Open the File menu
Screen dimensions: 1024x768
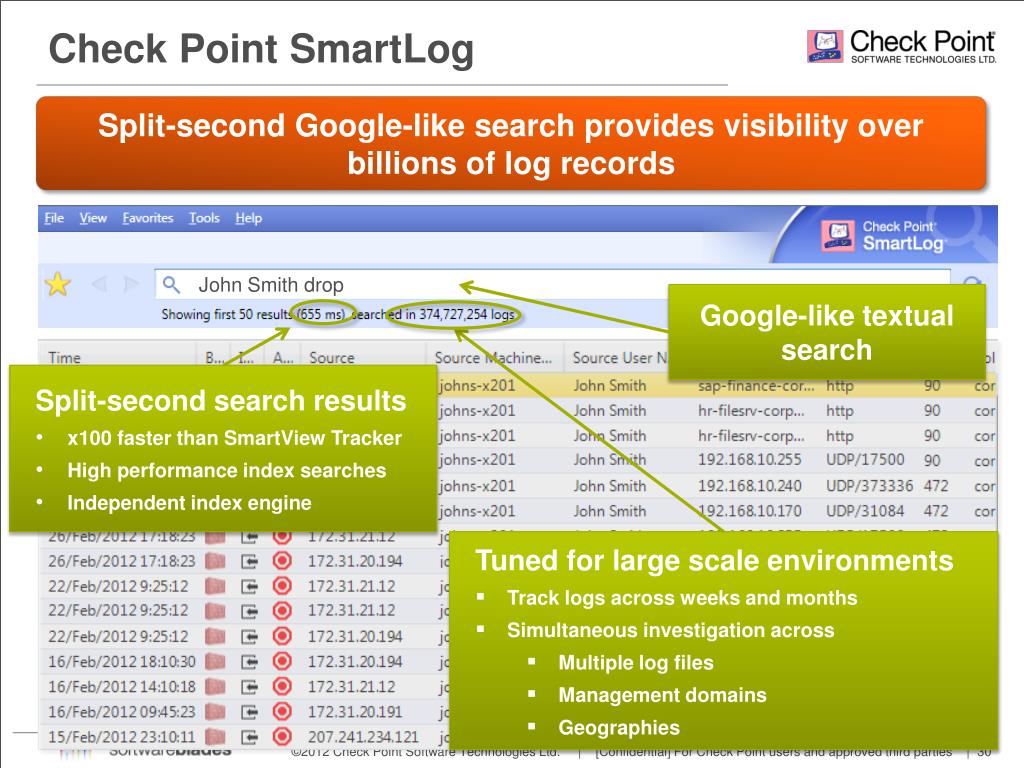pyautogui.click(x=54, y=218)
